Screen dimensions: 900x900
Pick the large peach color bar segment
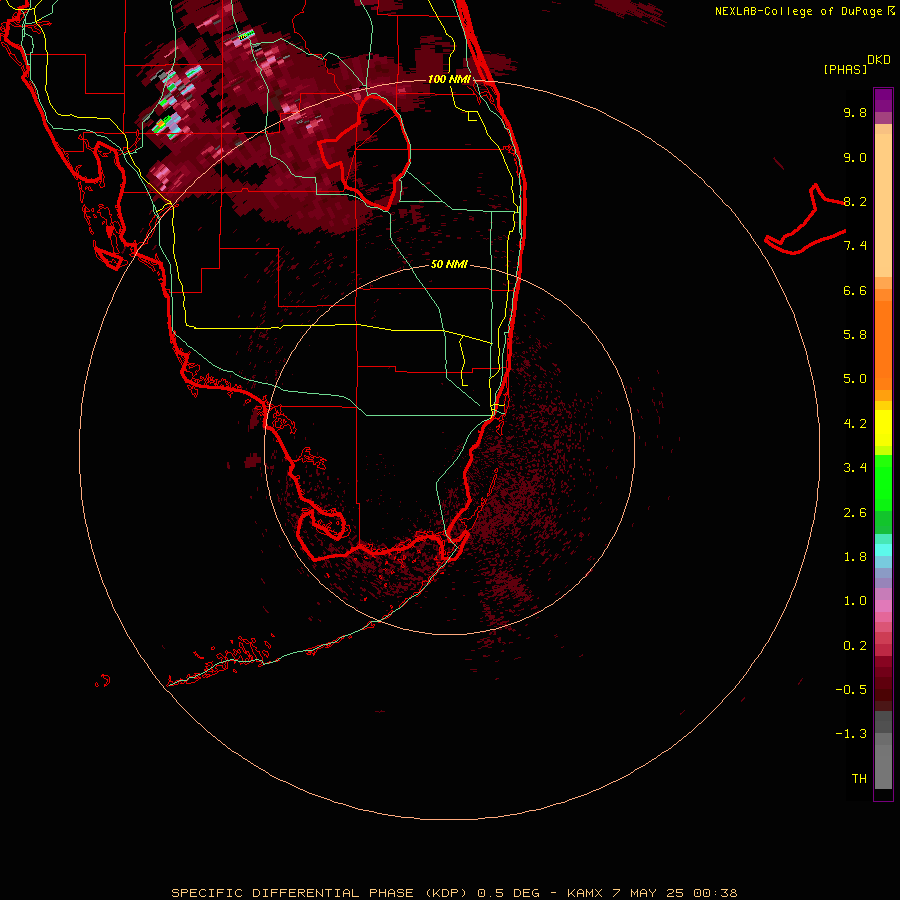[x=883, y=205]
